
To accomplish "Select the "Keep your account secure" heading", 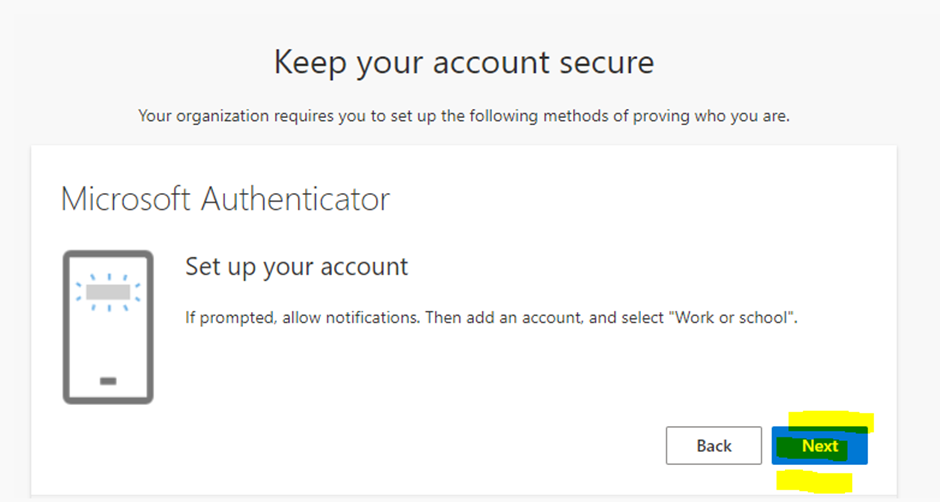I will point(464,63).
